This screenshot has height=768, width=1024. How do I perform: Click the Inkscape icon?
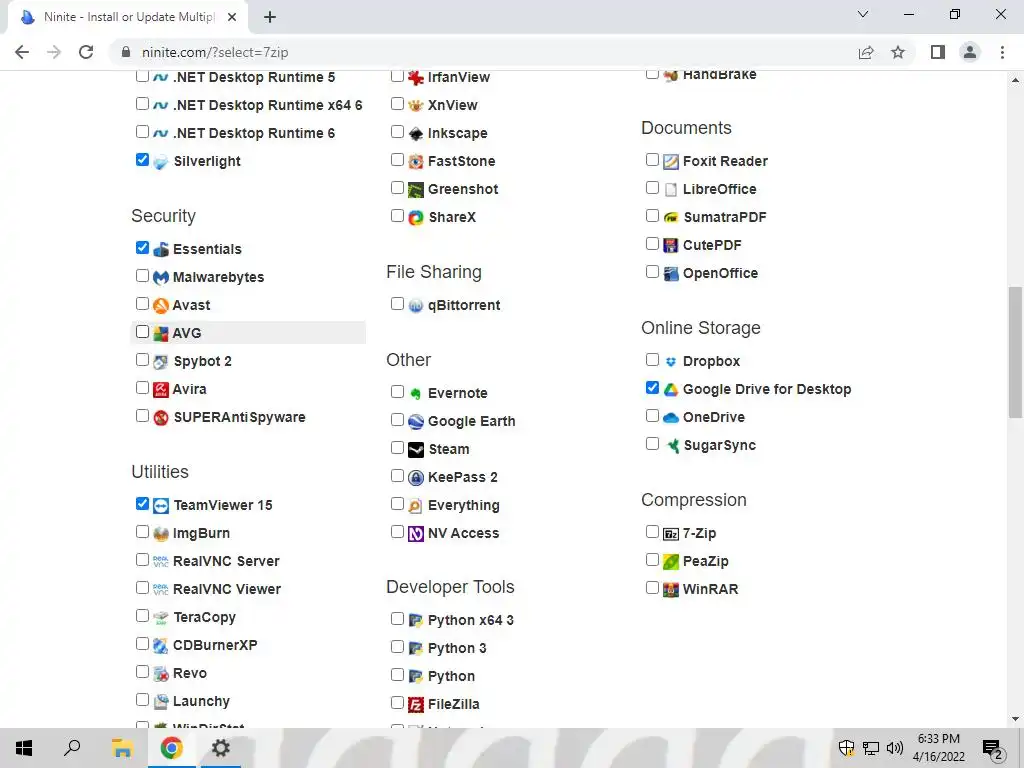(416, 134)
